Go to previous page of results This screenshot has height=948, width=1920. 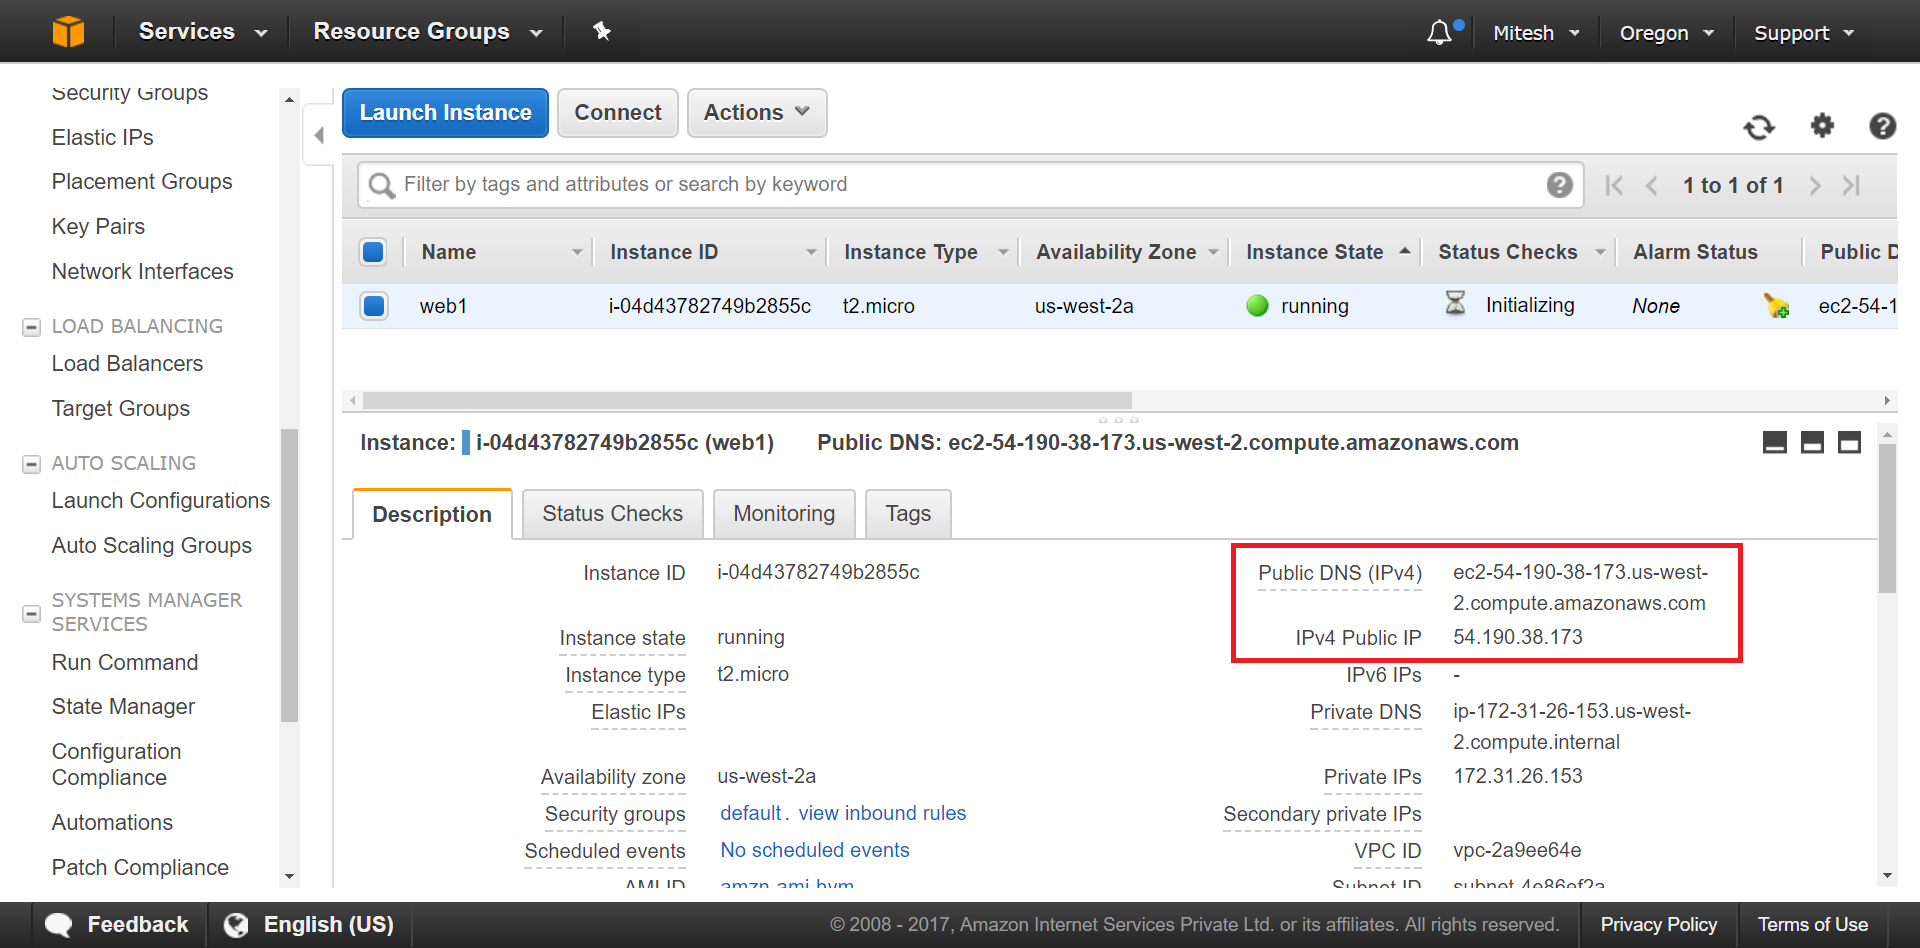coord(1651,185)
